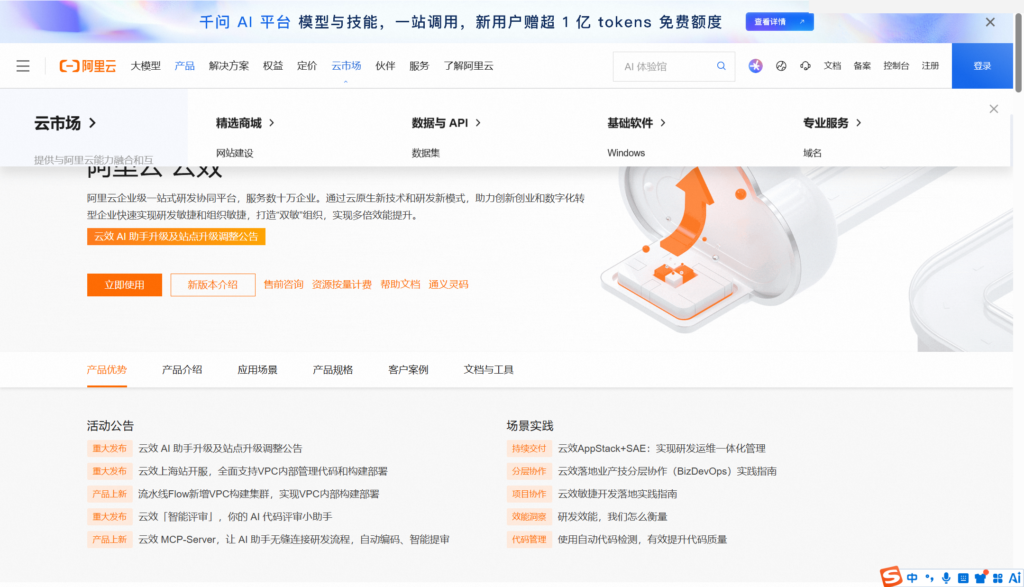The width and height of the screenshot is (1024, 587).
Task: Open Windows under 基础软件
Action: pyautogui.click(x=626, y=153)
